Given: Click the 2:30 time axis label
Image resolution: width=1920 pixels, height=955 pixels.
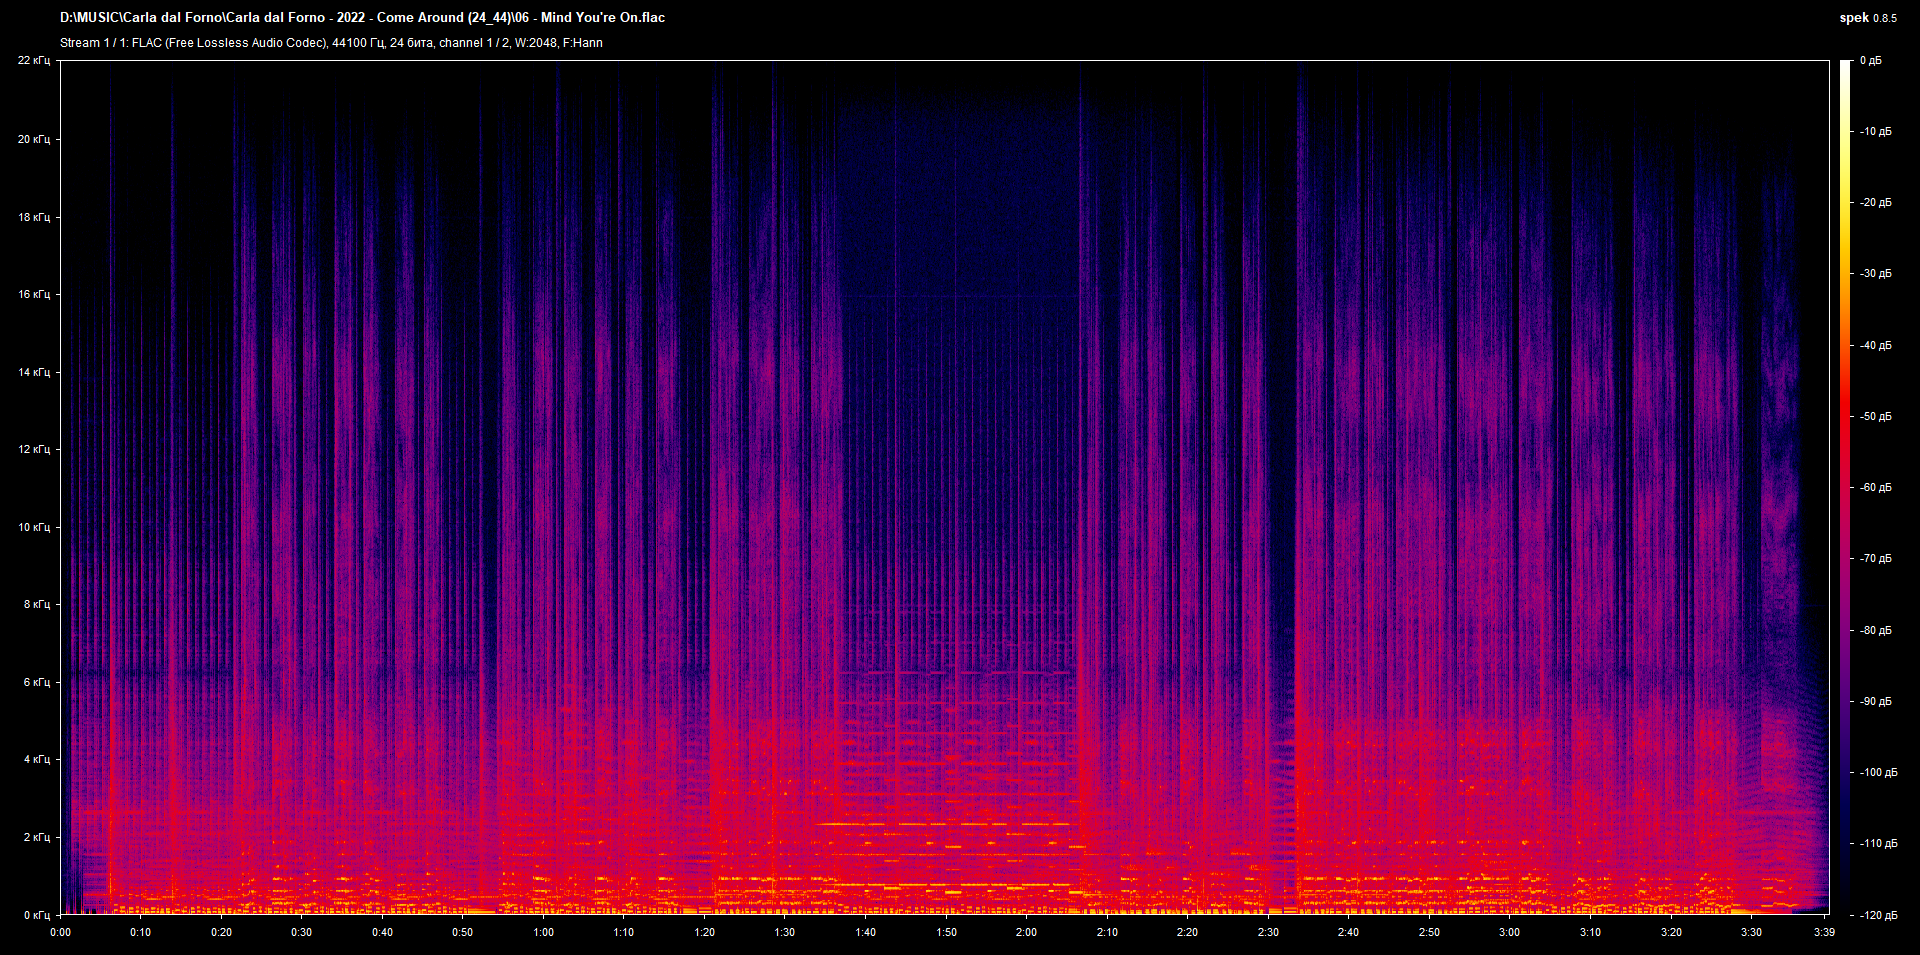Looking at the screenshot, I should pyautogui.click(x=1268, y=932).
